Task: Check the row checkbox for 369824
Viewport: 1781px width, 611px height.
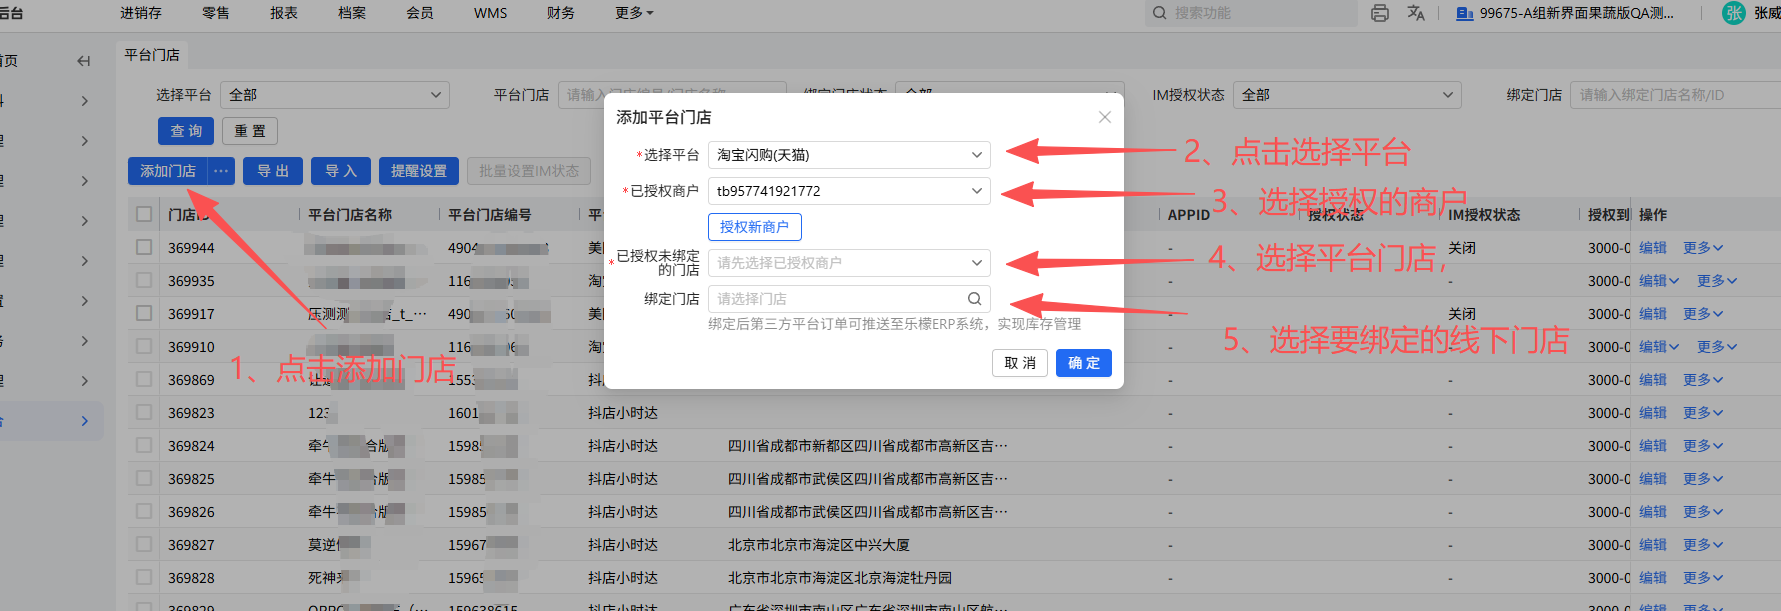Action: pyautogui.click(x=144, y=445)
